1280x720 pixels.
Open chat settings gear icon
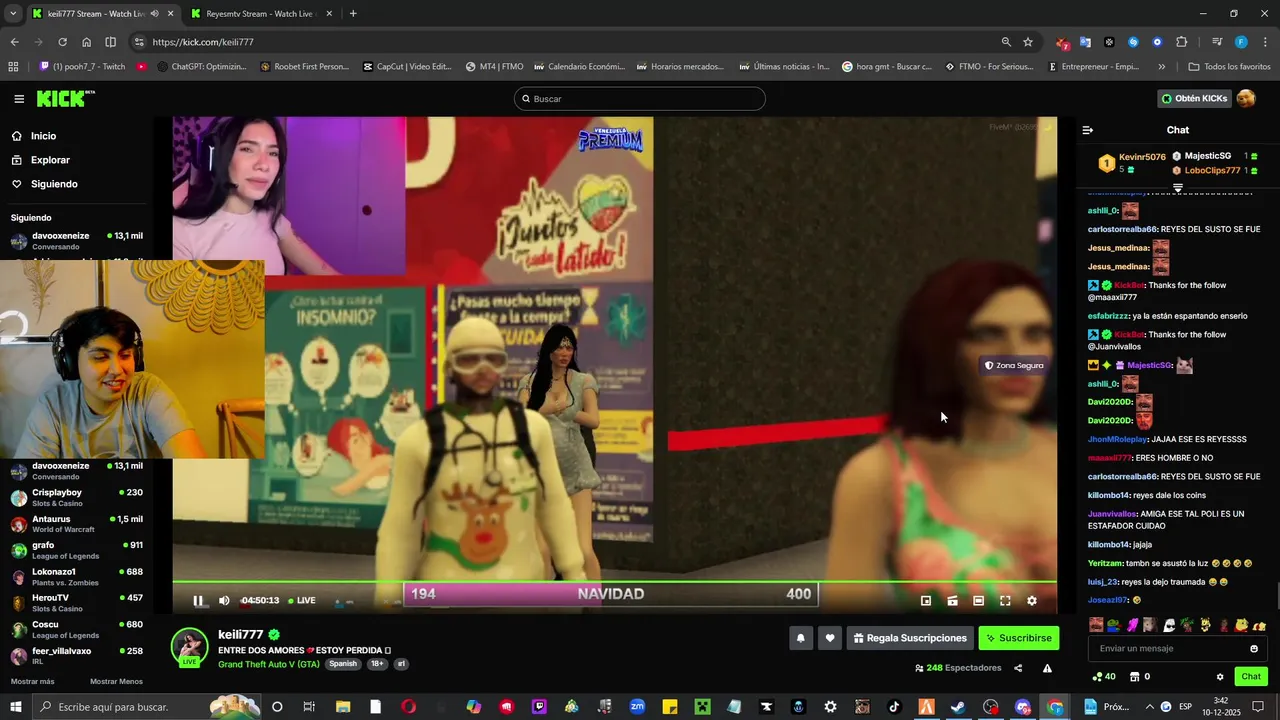(x=1220, y=677)
